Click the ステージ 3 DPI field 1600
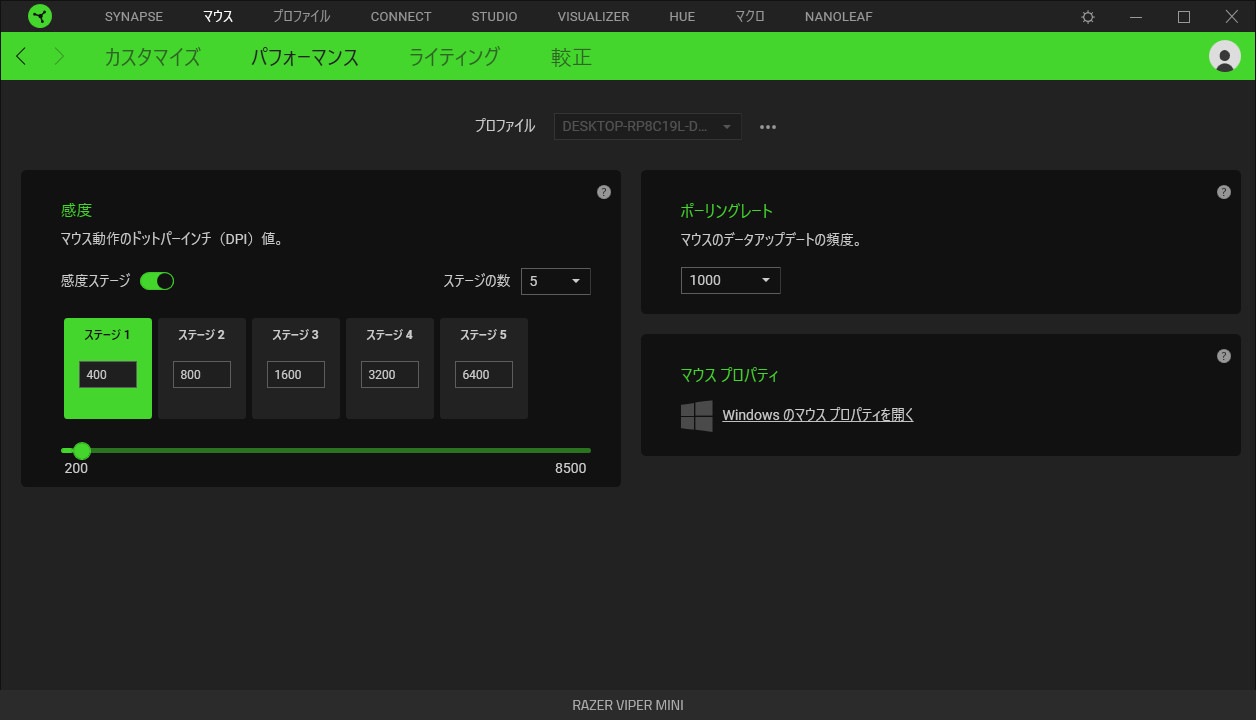 click(x=296, y=375)
